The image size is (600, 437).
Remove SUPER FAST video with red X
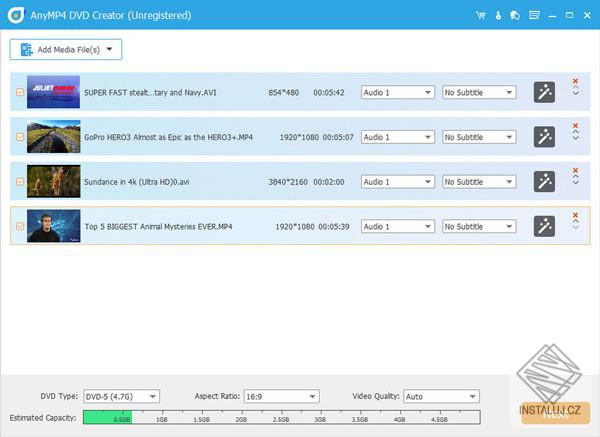pyautogui.click(x=575, y=81)
